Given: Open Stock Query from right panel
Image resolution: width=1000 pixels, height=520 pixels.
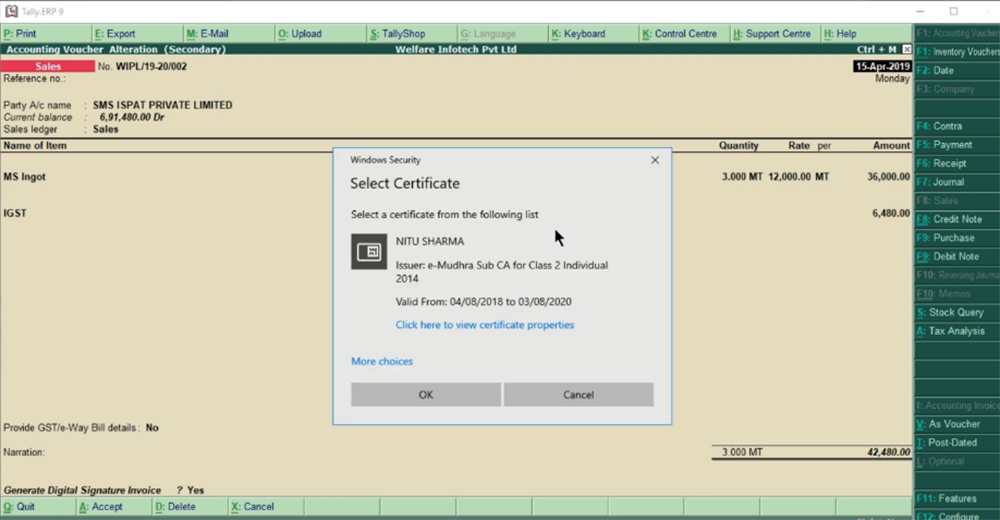Looking at the screenshot, I should (955, 313).
